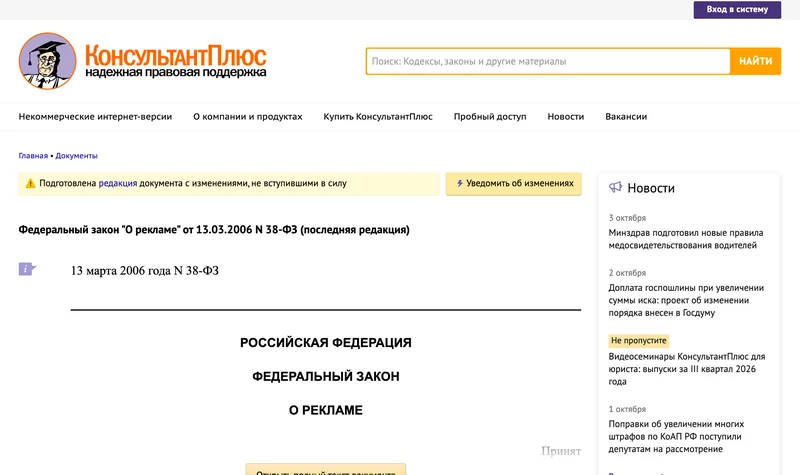
Task: Click the yellow warning triangle icon
Action: (x=31, y=183)
